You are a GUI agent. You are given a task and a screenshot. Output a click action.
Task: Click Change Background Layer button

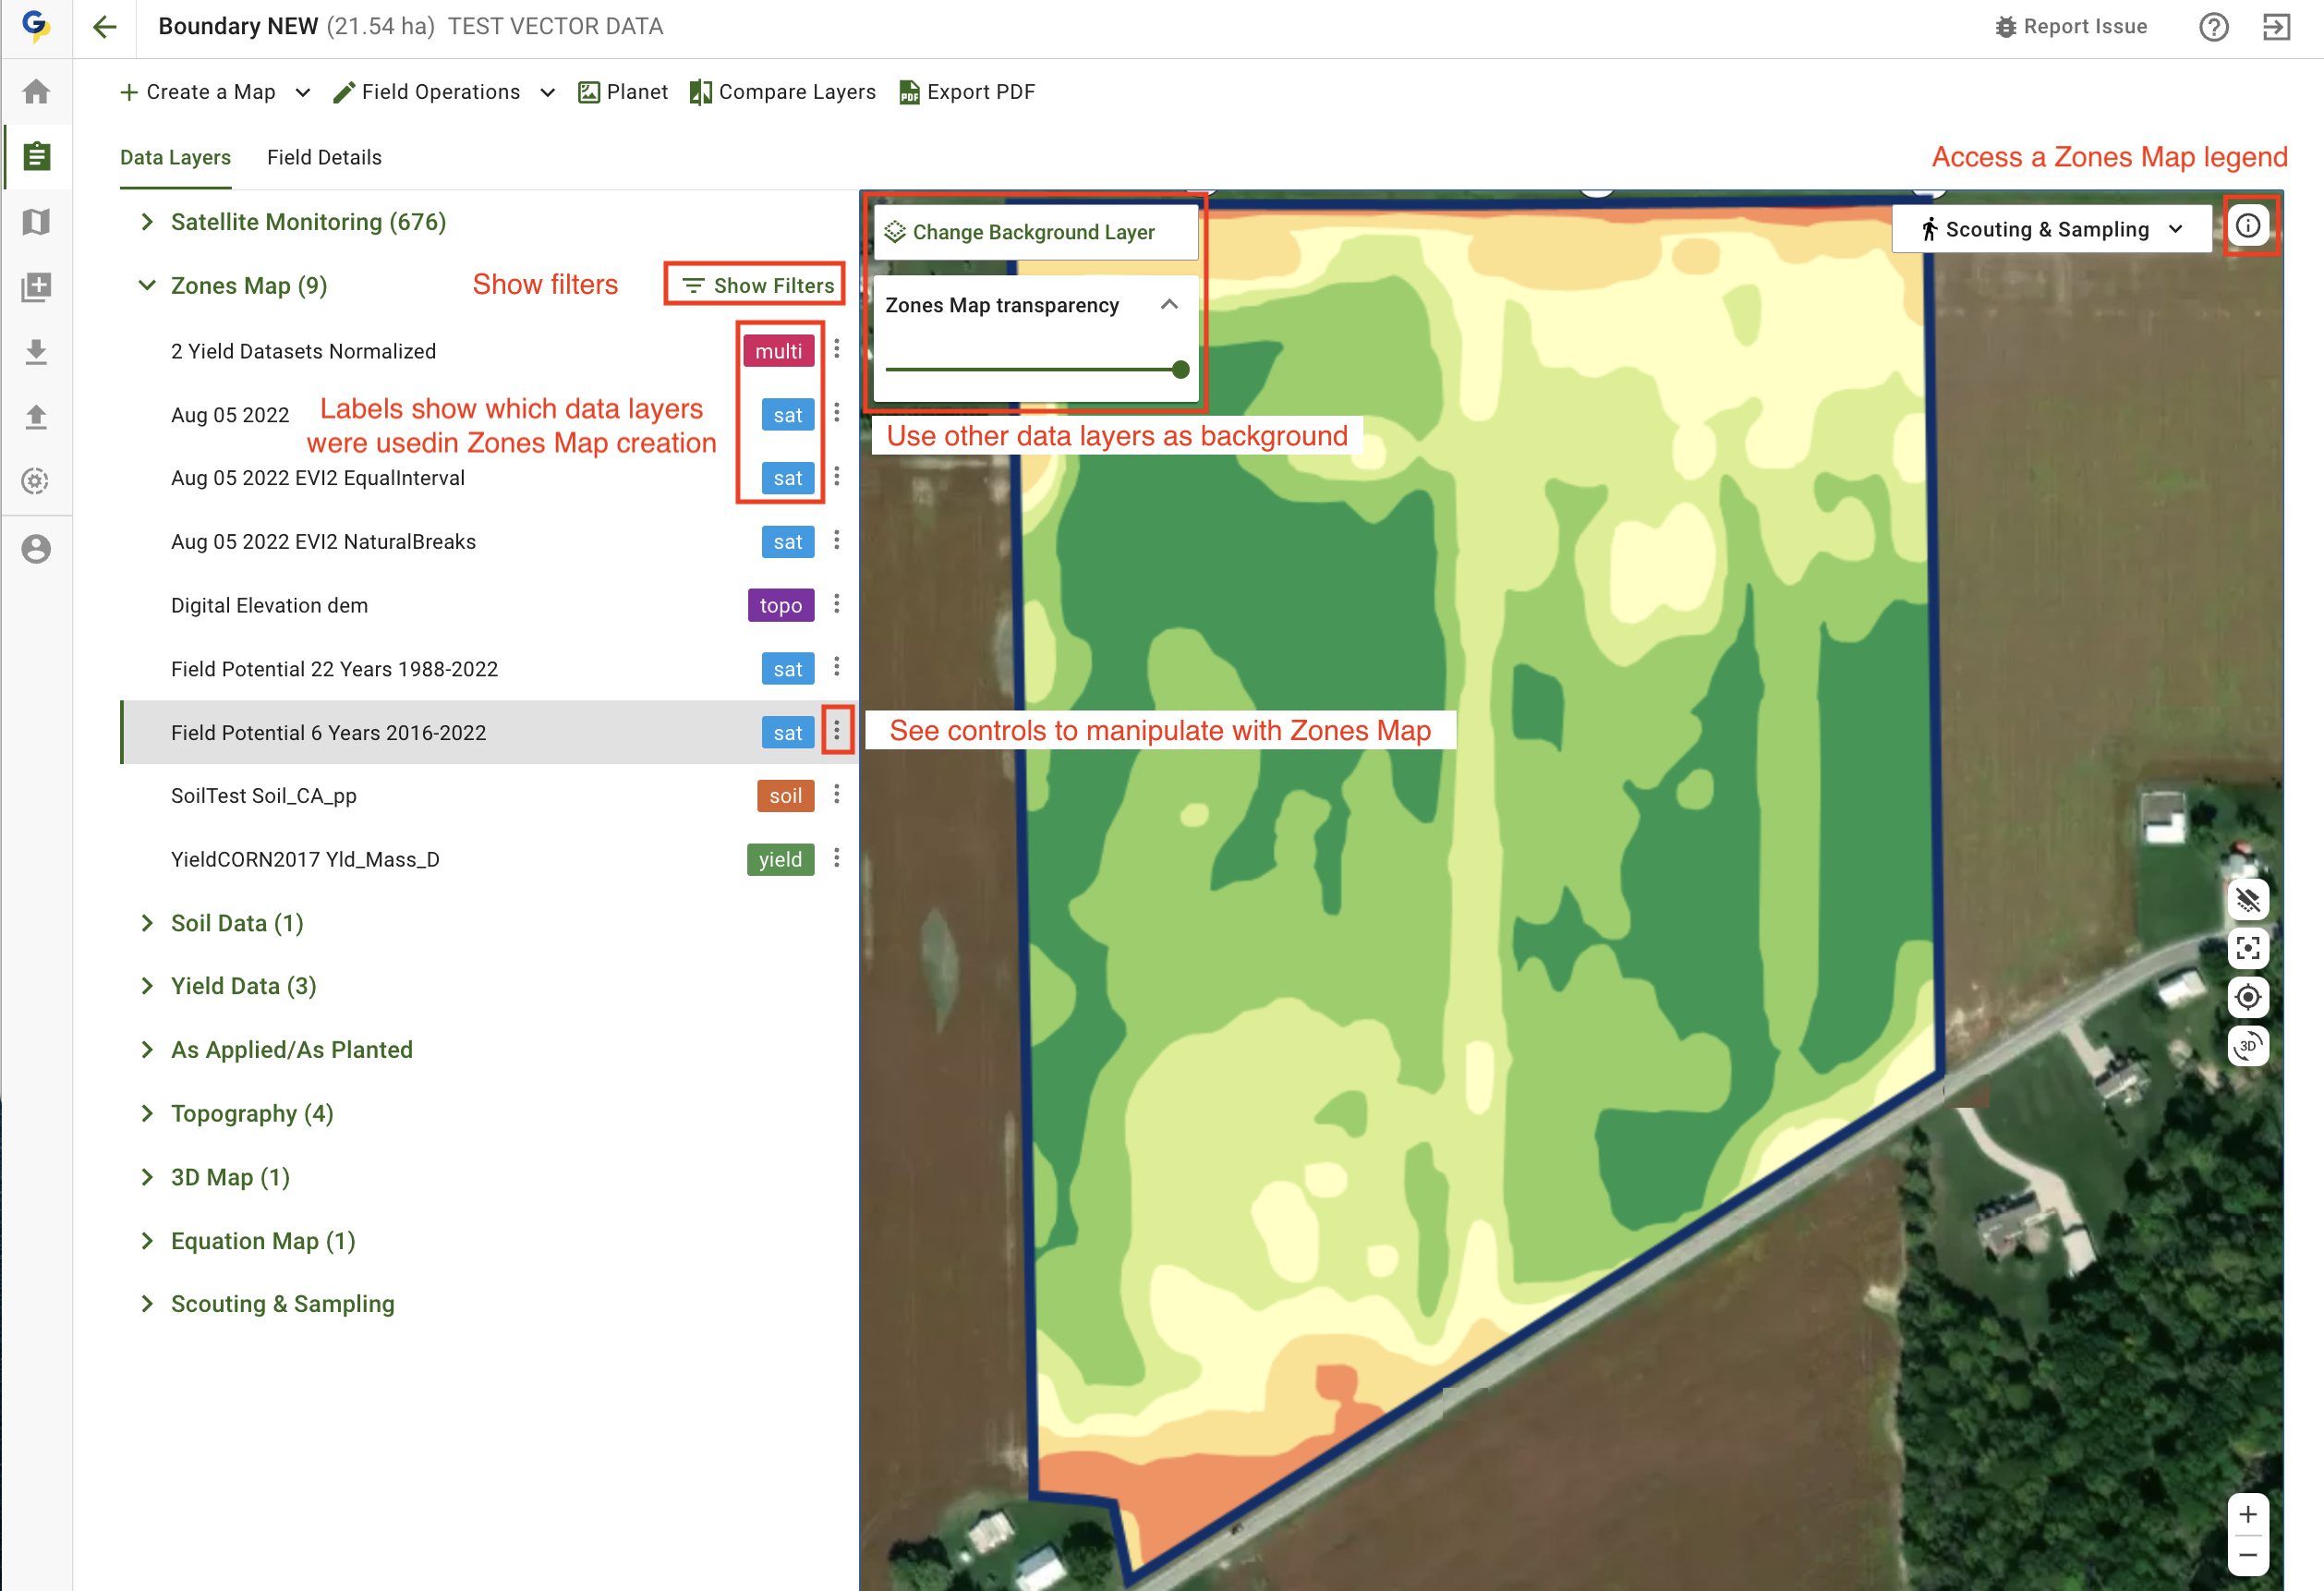[x=1033, y=232]
